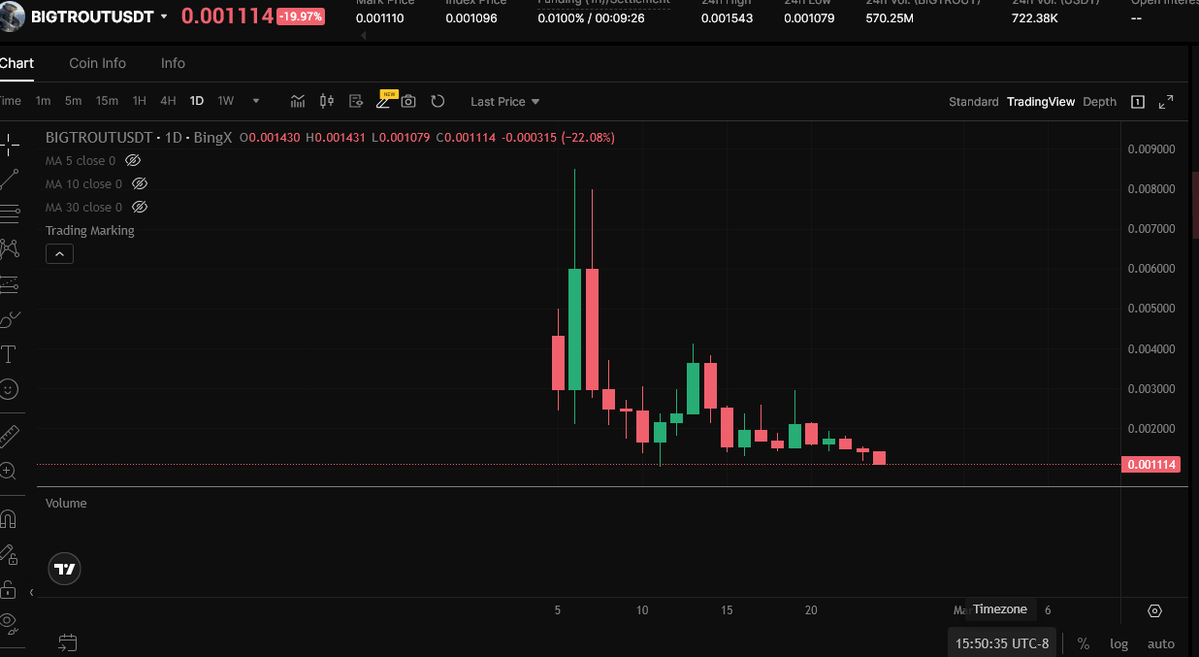Open the order display settings icon
The image size is (1199, 657).
[x=356, y=101]
